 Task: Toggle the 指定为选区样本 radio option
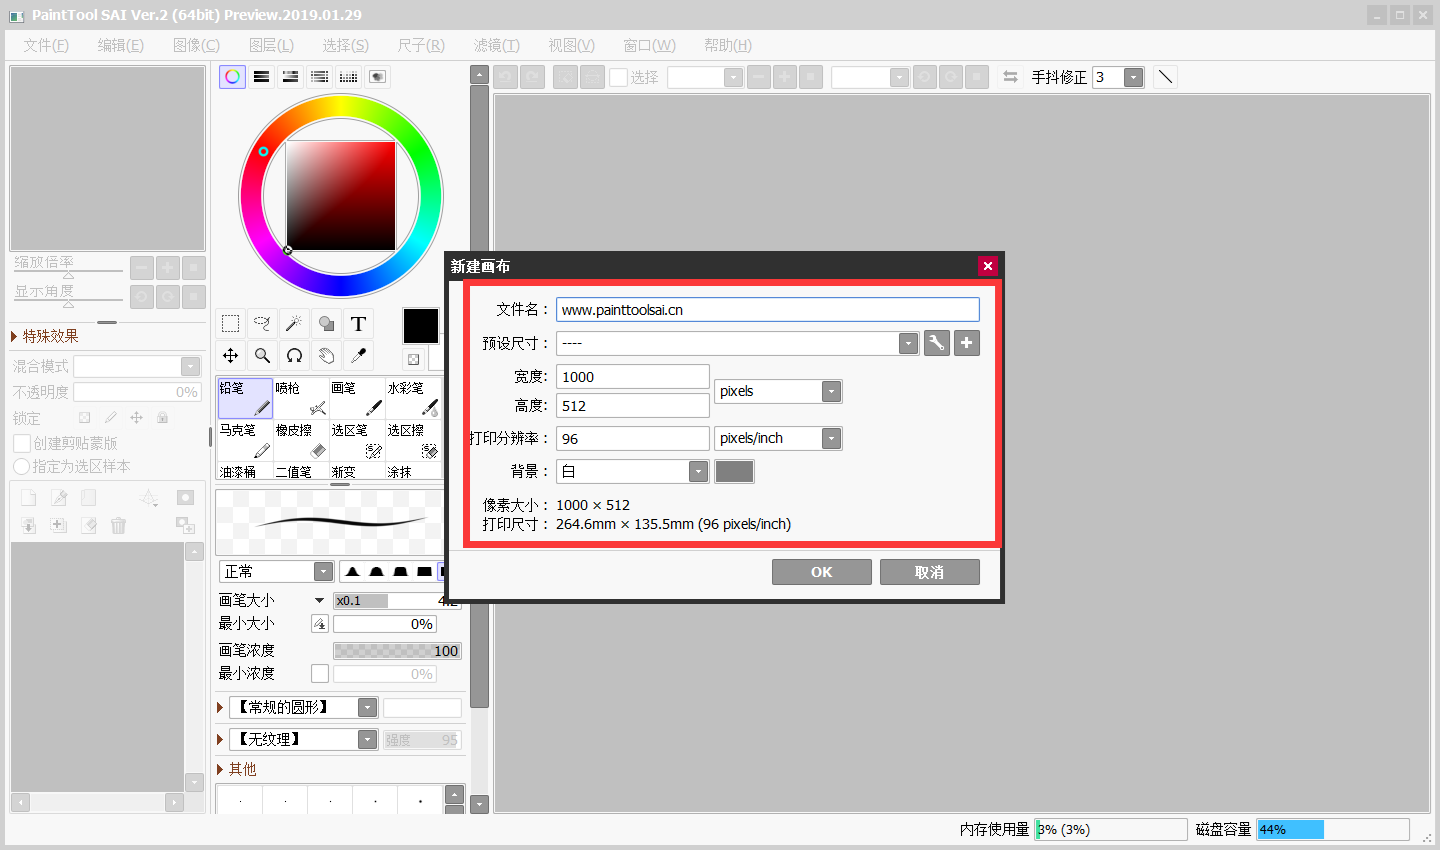click(21, 466)
